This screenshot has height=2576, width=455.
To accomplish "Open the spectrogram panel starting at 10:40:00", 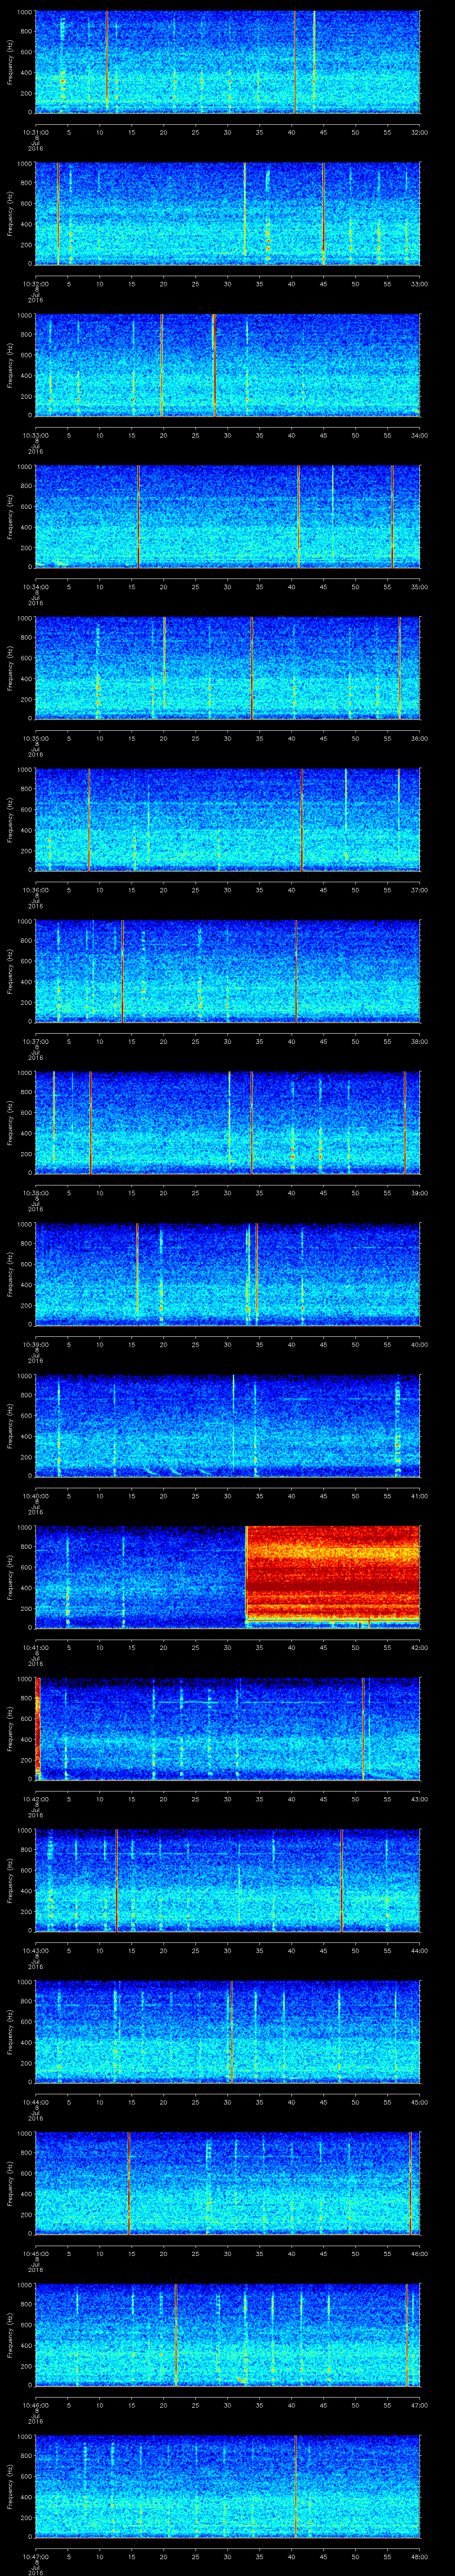I will coord(227,1426).
